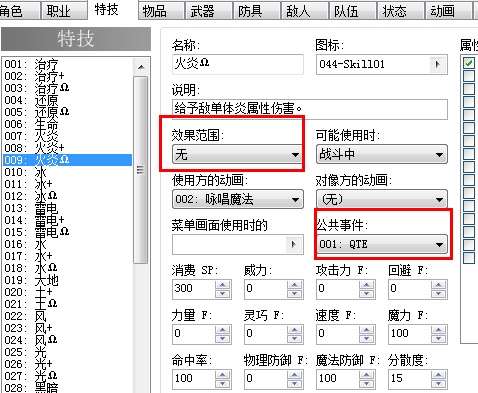
Task: Select skill 005: 还原Ω
Action: coord(68,112)
